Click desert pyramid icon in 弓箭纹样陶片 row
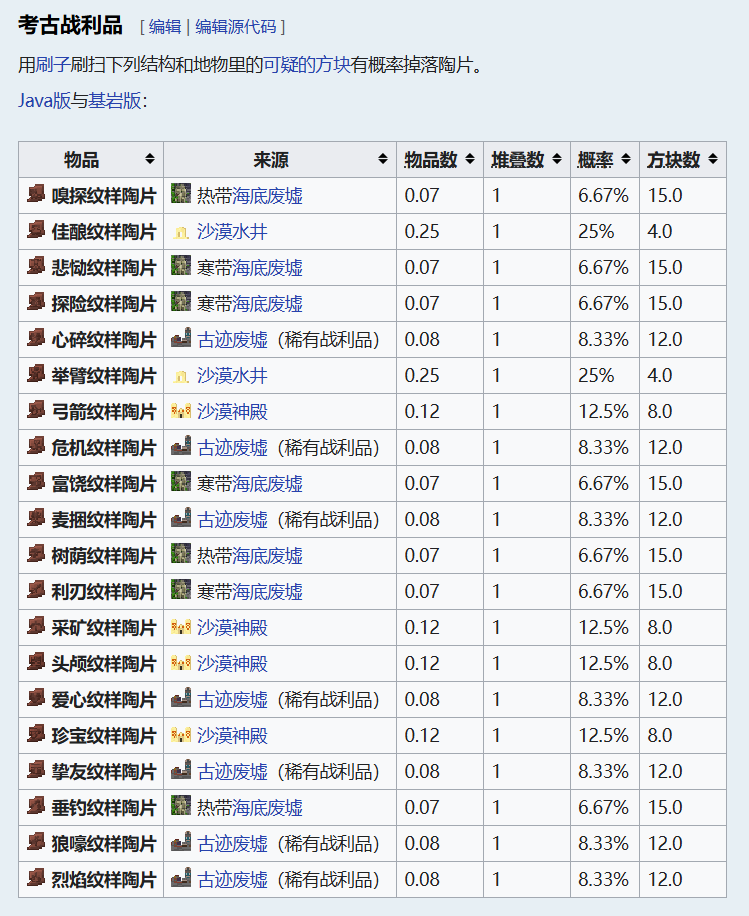 181,412
